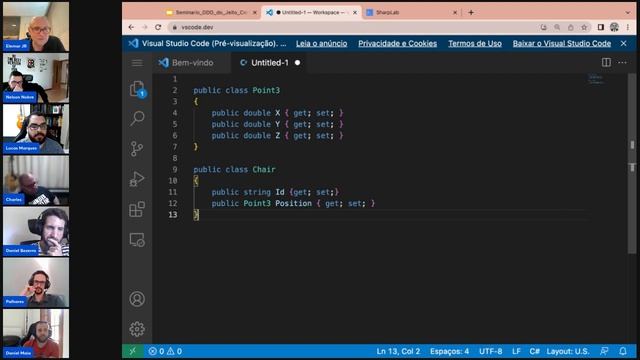Click the 'Baixar o Visual Studio Code' link
640x360 pixels.
tap(562, 43)
